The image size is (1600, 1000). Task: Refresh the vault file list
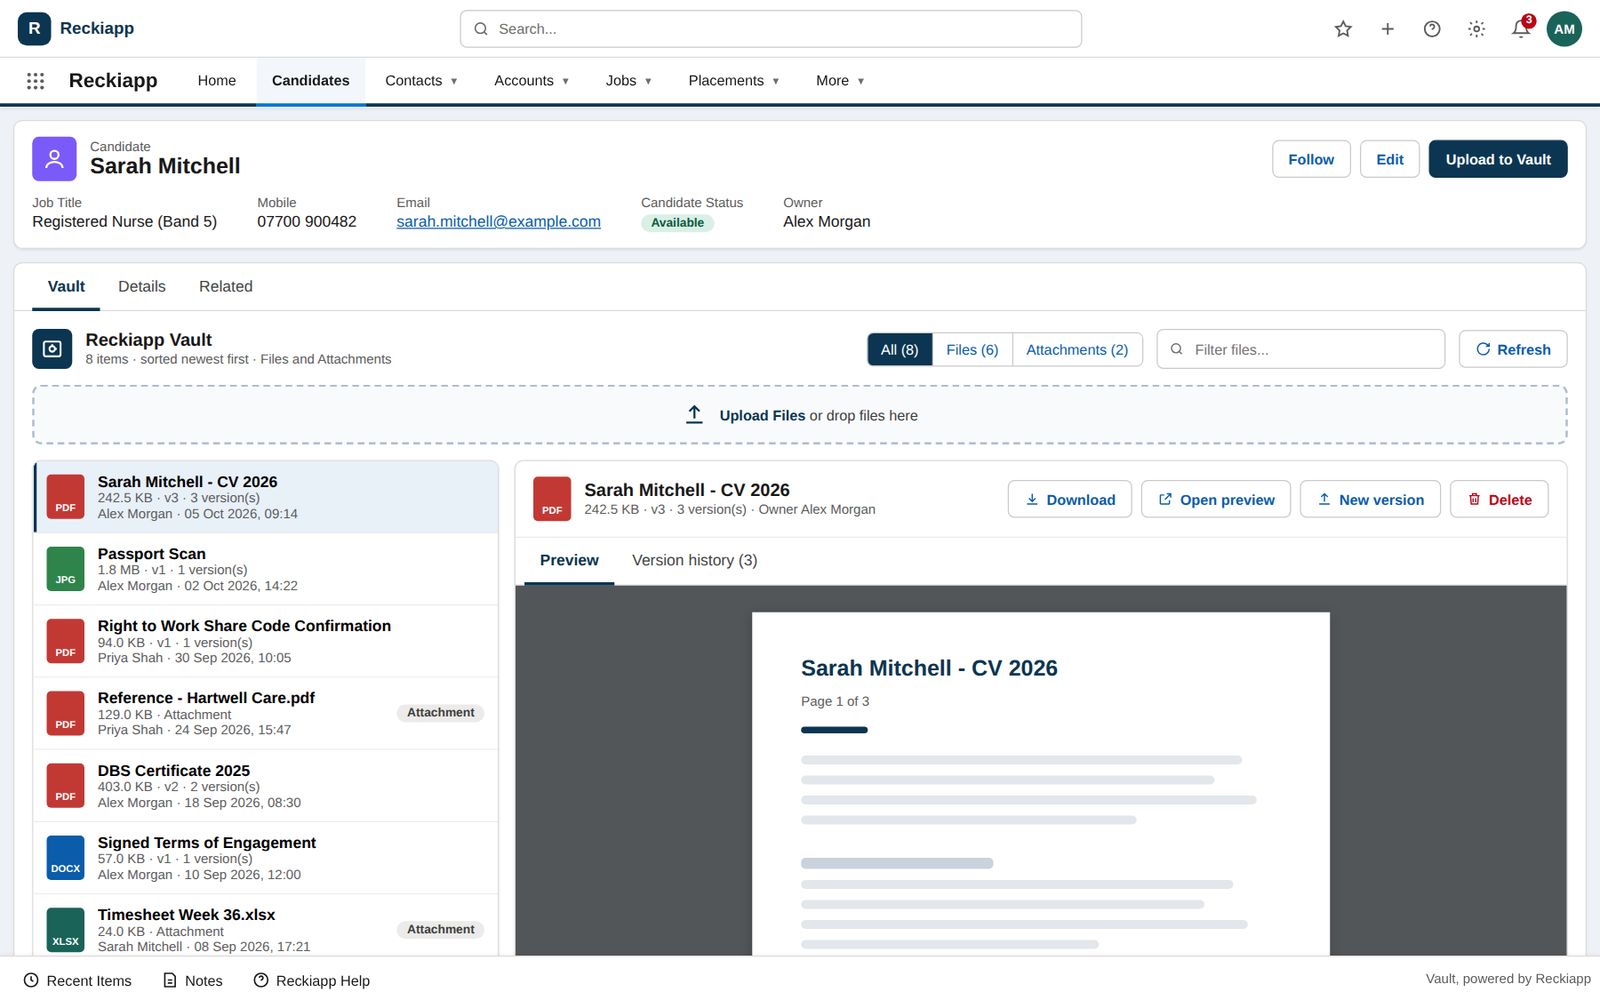1513,349
